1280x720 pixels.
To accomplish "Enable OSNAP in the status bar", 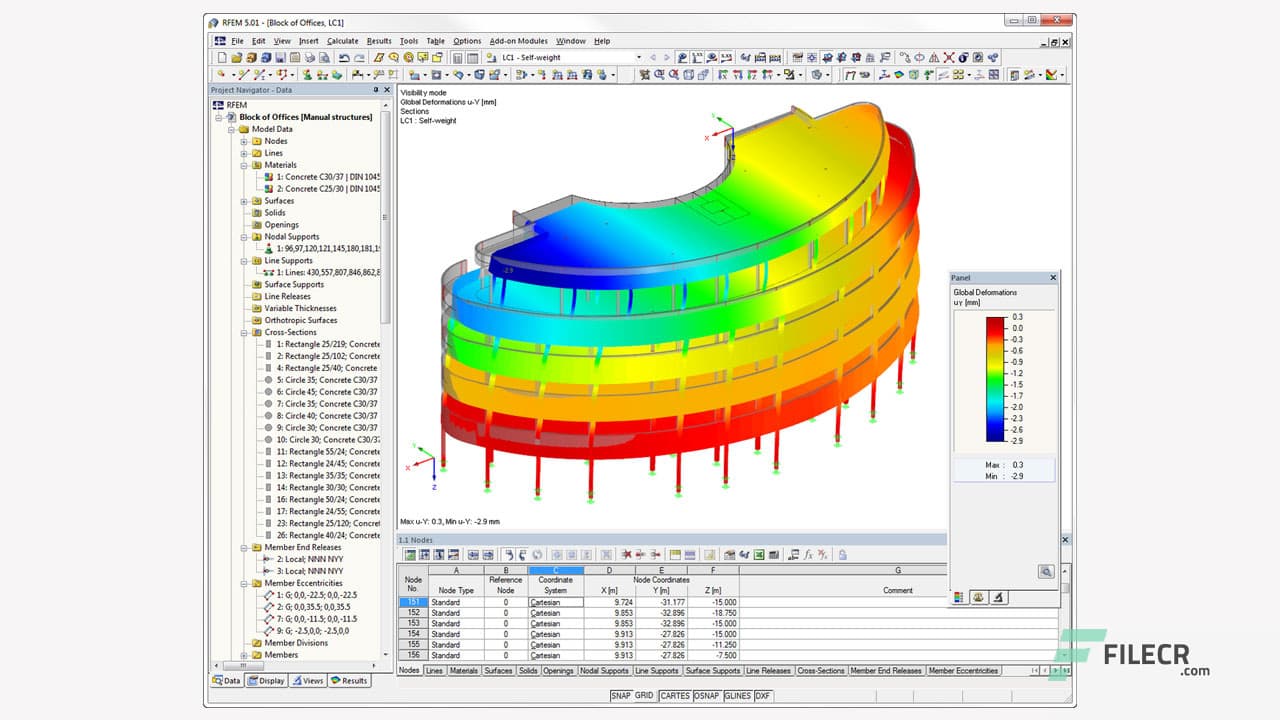I will (x=706, y=697).
